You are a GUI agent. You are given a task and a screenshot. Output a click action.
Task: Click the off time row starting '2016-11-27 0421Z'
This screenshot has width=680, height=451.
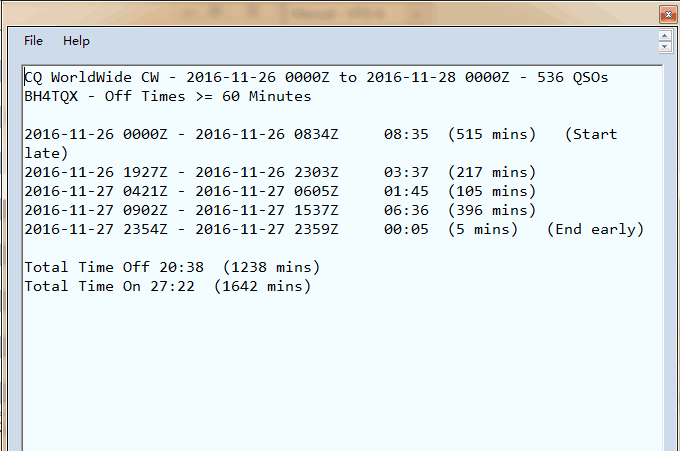pos(280,192)
